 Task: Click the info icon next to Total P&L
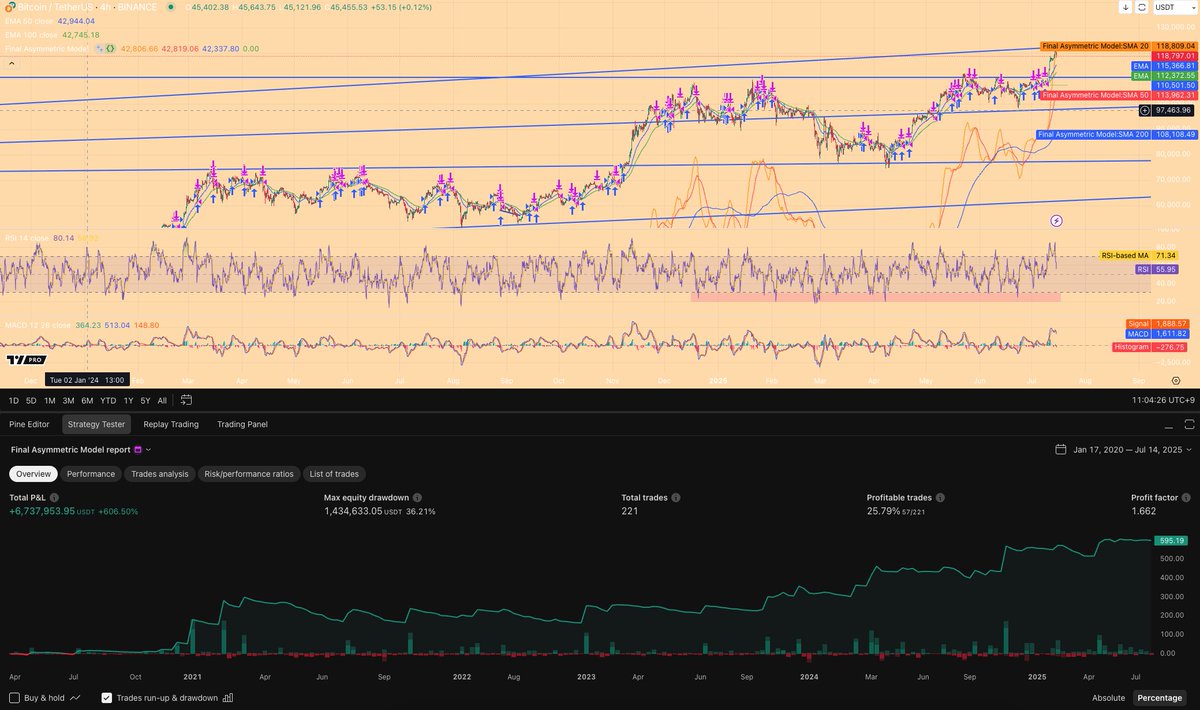[54, 497]
